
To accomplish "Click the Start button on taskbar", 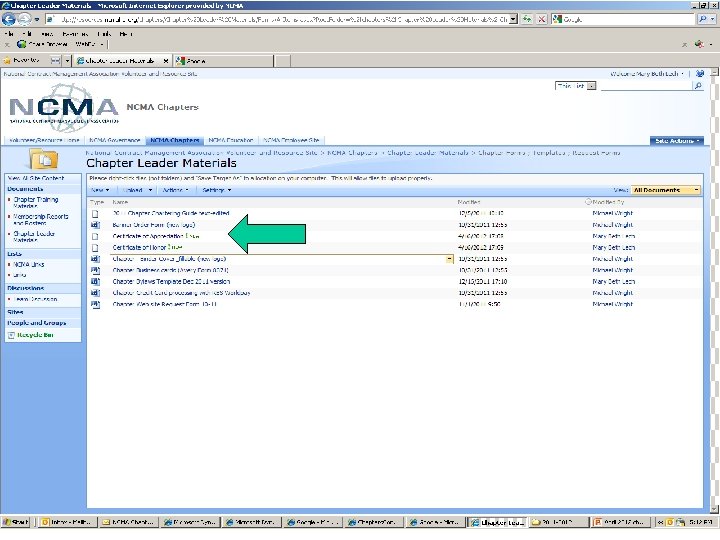I will tap(16, 522).
